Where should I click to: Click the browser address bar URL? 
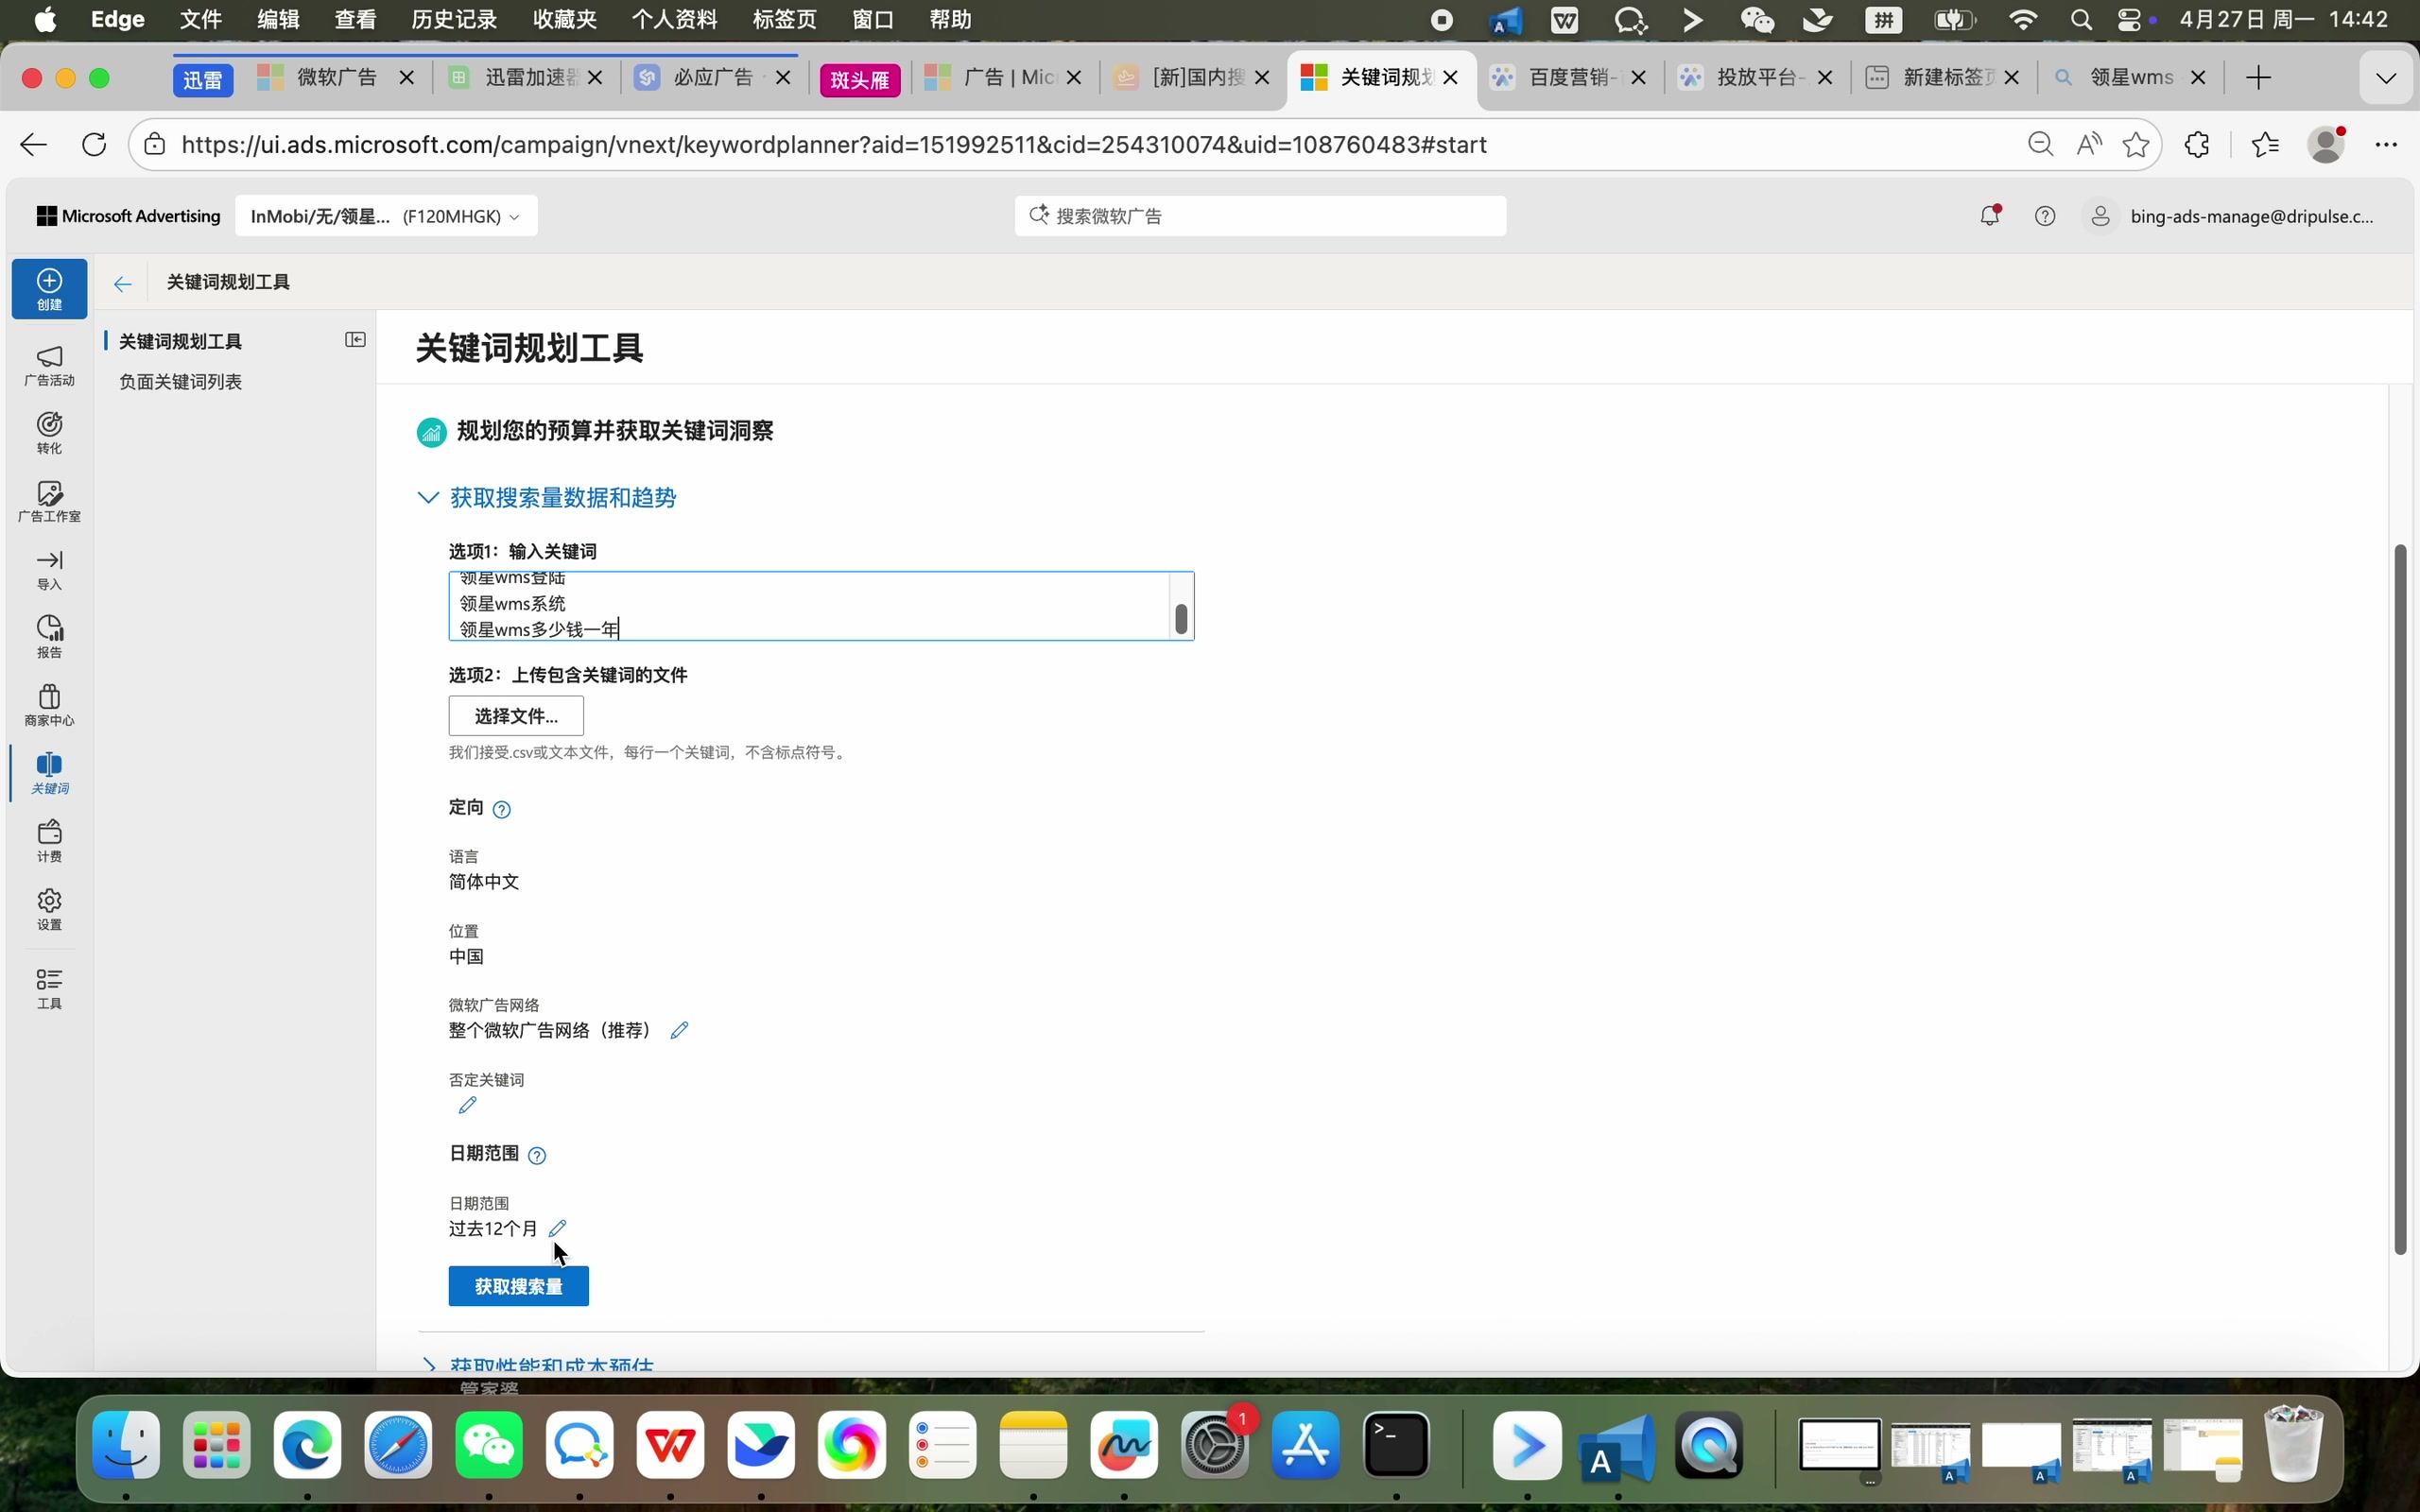pyautogui.click(x=834, y=145)
